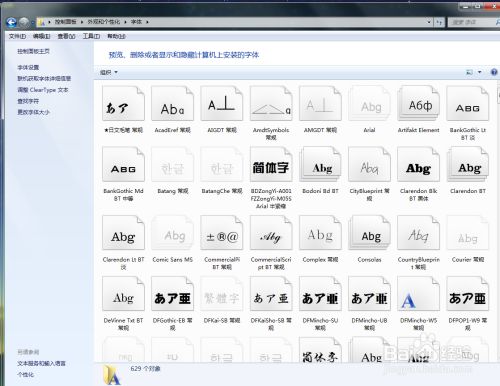Select the DeVinne Txt BT font icon
Screen dimensions: 500x386
pyautogui.click(x=123, y=294)
